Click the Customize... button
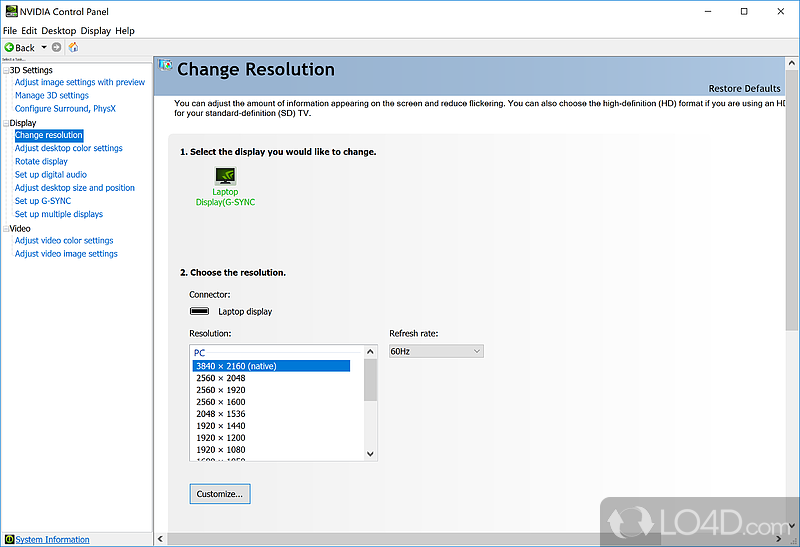The image size is (800, 547). (x=219, y=493)
